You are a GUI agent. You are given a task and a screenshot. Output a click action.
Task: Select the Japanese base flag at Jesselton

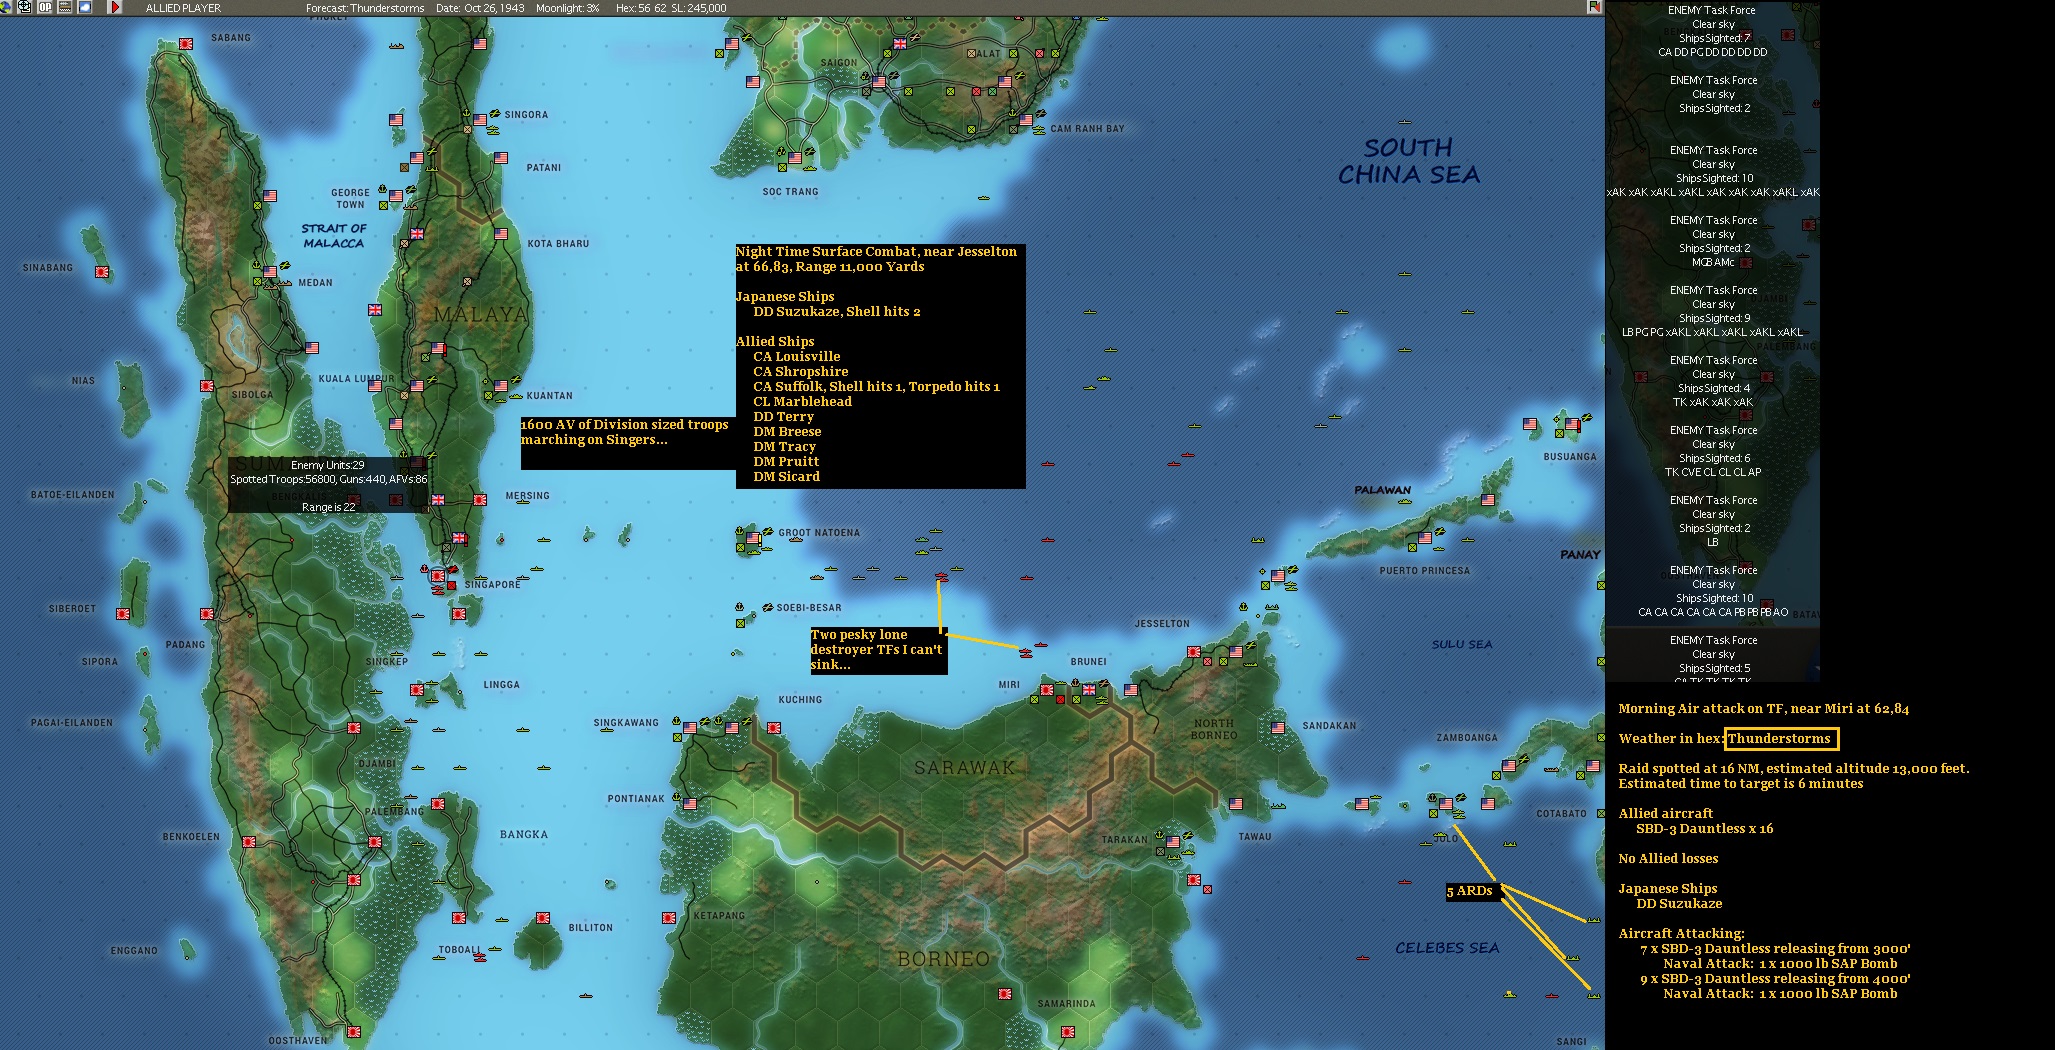[x=1194, y=652]
